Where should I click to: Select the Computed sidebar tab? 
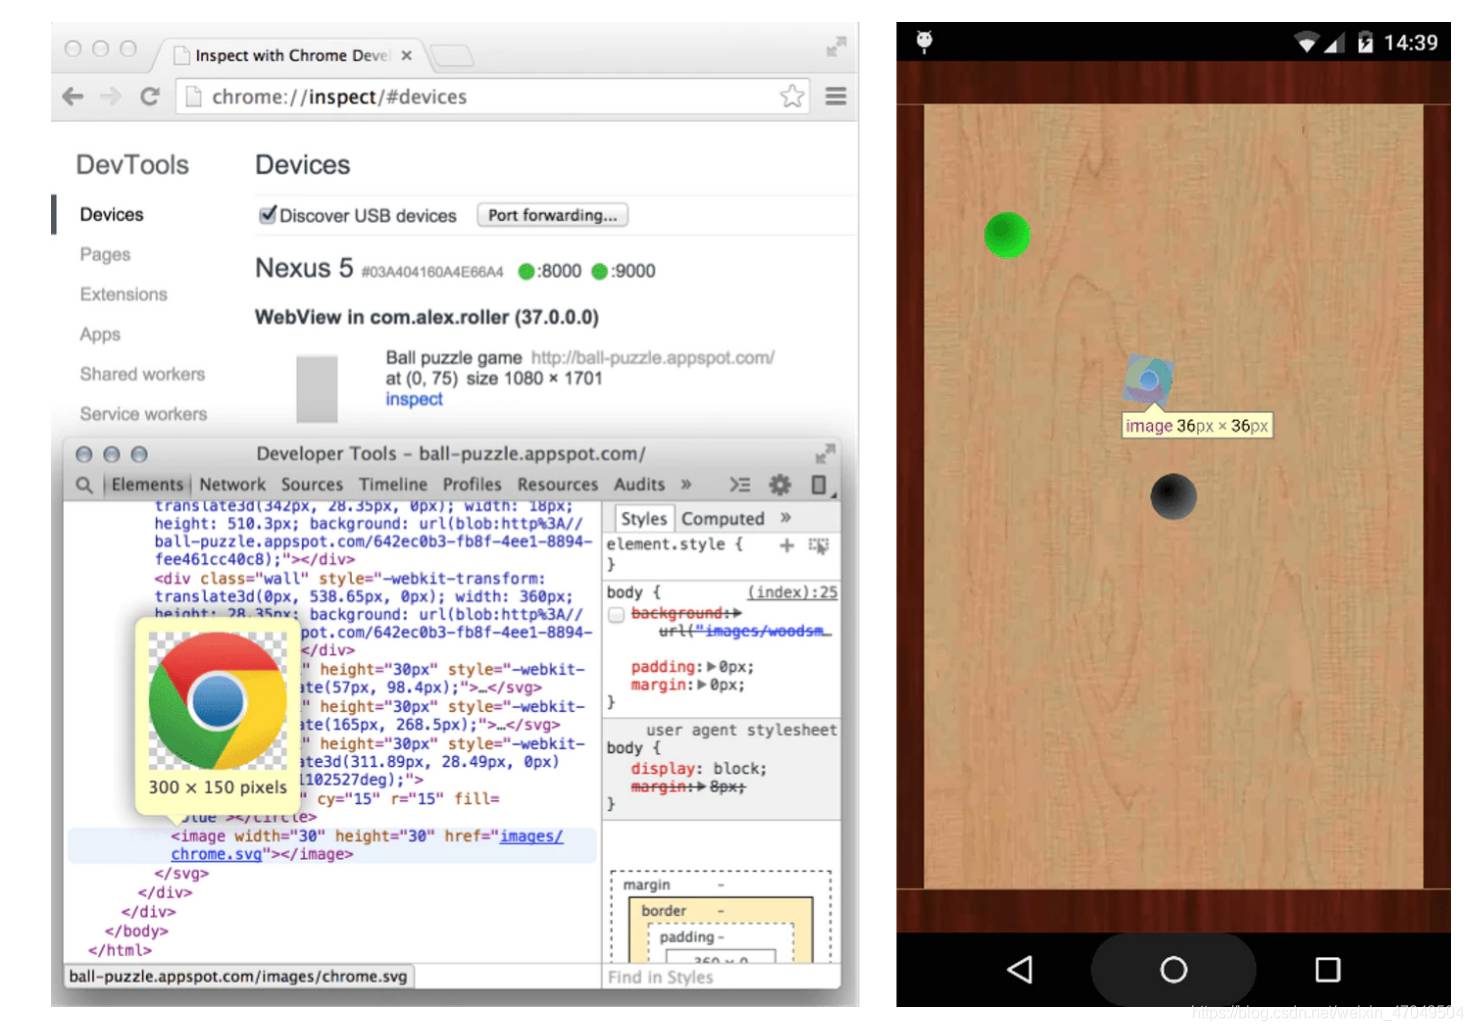tap(723, 519)
